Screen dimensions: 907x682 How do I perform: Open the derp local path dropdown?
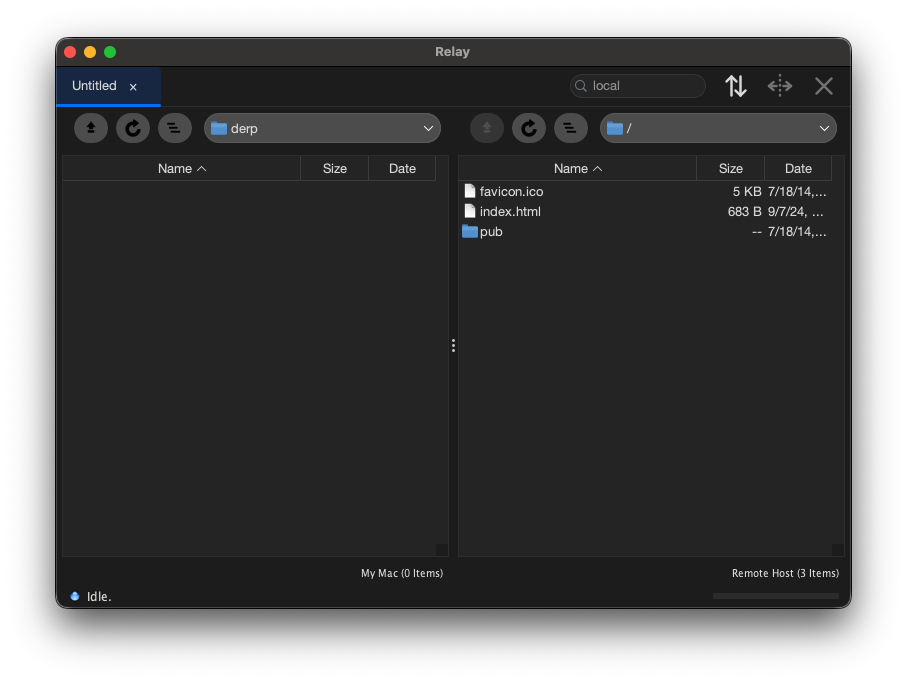(x=322, y=128)
